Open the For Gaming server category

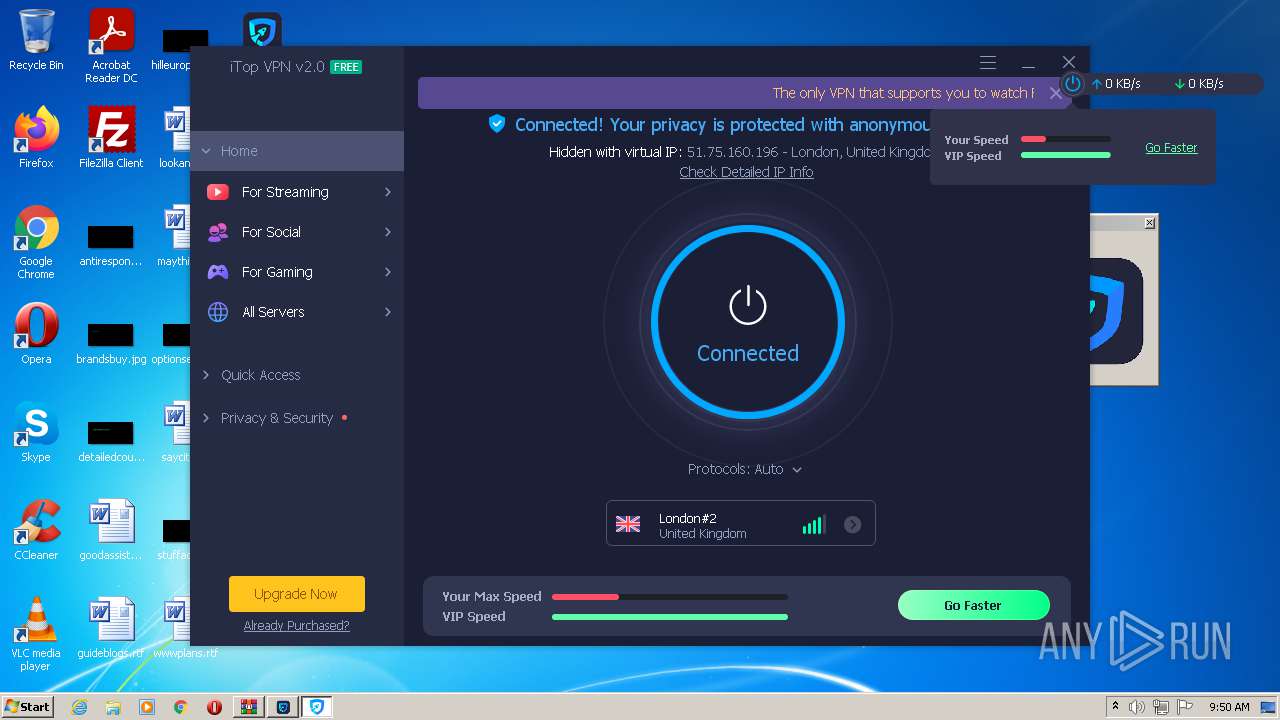point(297,272)
